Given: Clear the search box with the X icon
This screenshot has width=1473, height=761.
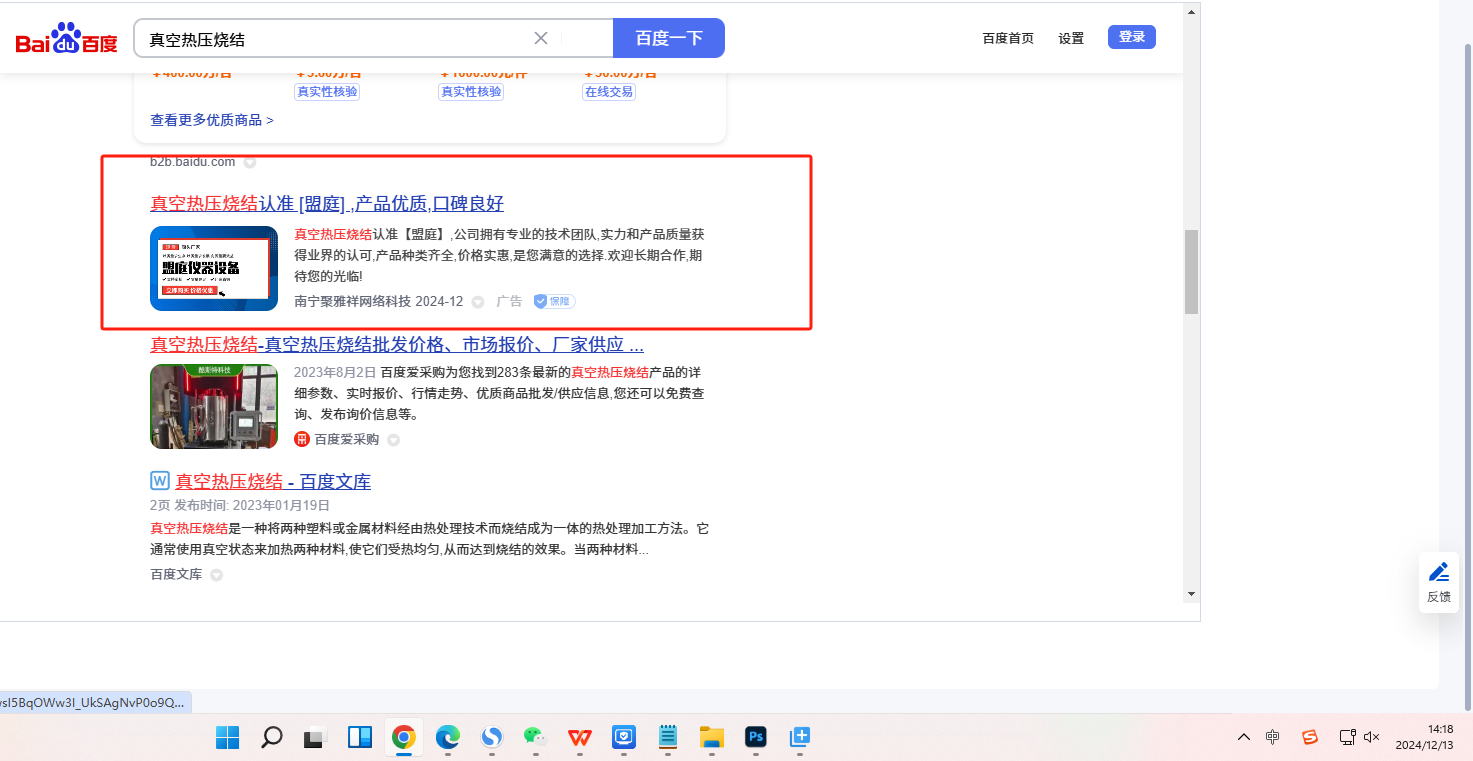Looking at the screenshot, I should pos(541,38).
